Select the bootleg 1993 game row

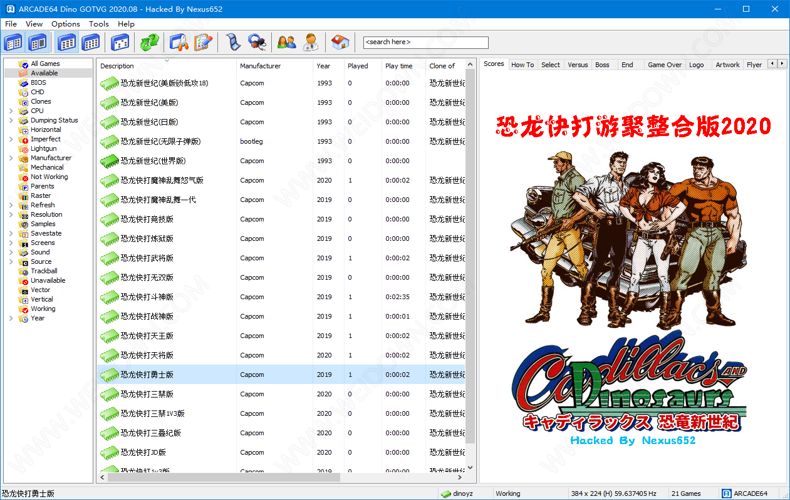tap(281, 142)
